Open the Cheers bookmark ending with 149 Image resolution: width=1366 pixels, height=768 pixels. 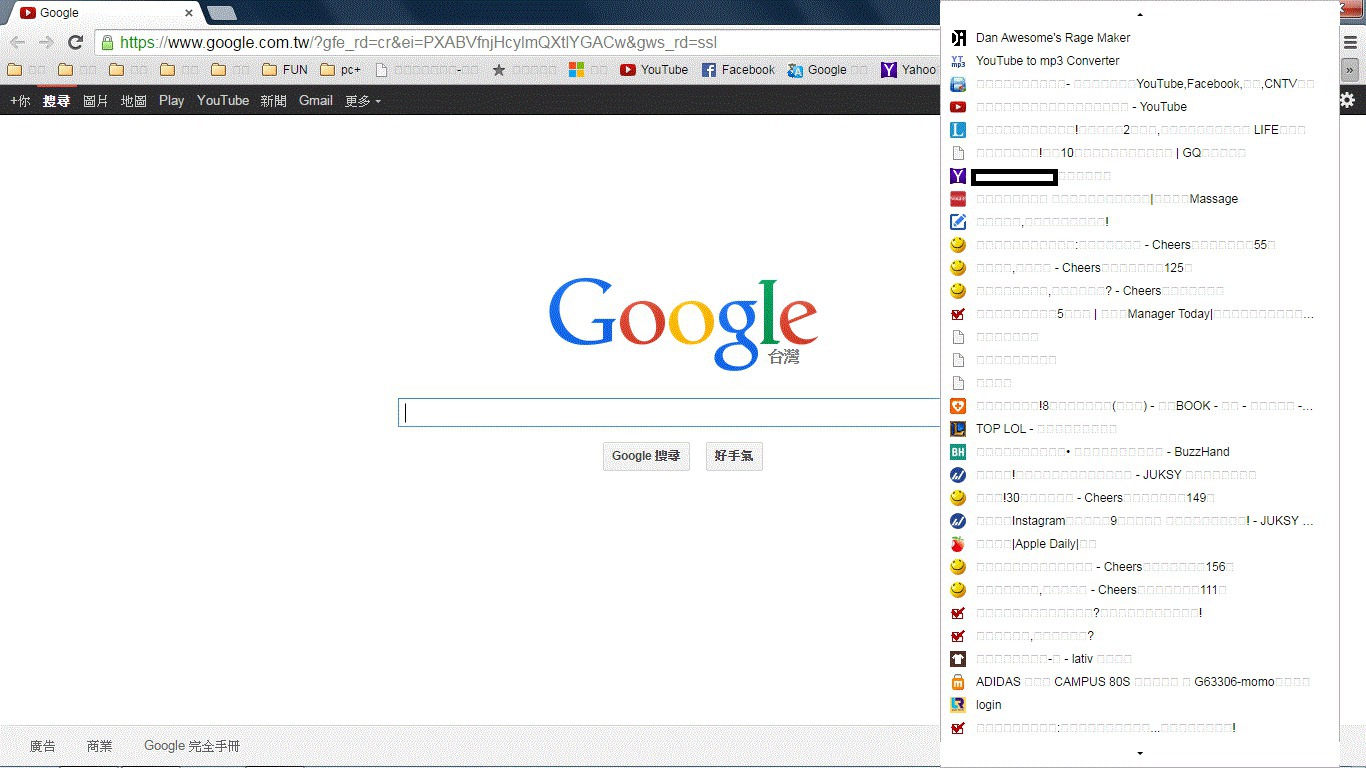click(1140, 498)
